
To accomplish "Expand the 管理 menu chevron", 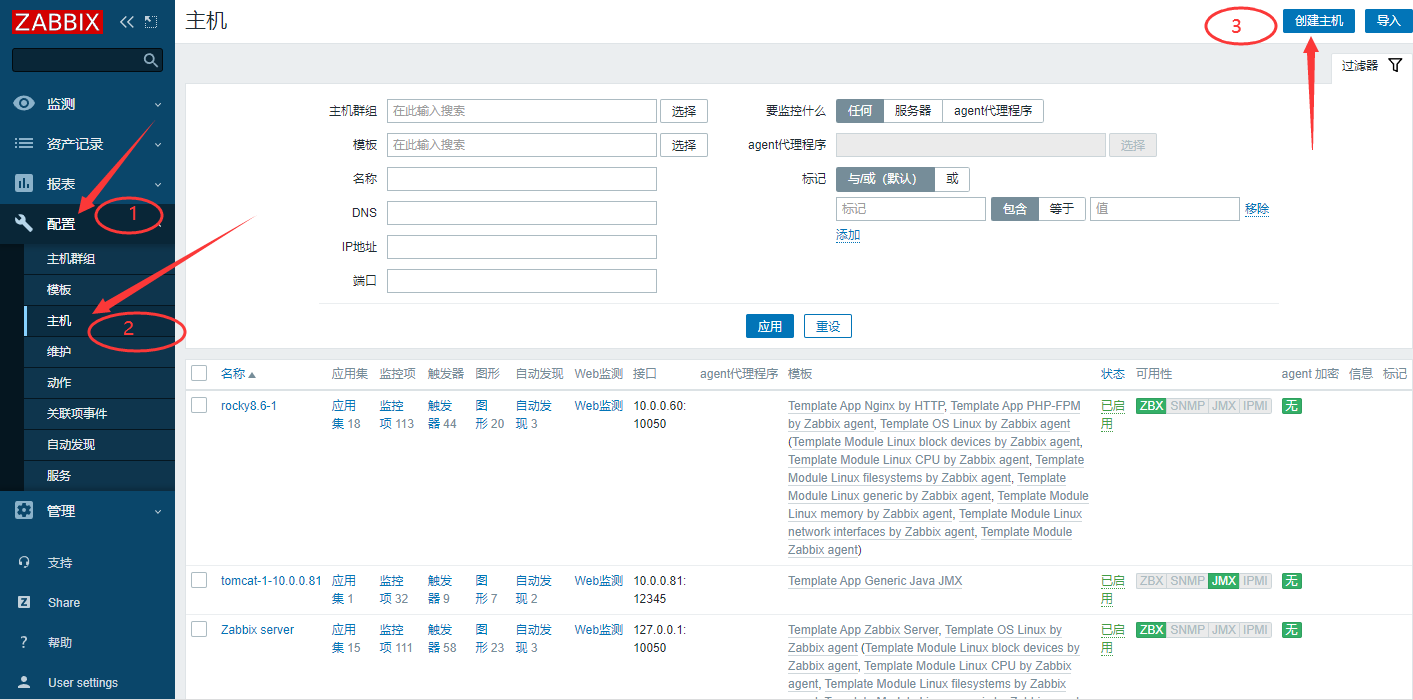I will (x=157, y=511).
